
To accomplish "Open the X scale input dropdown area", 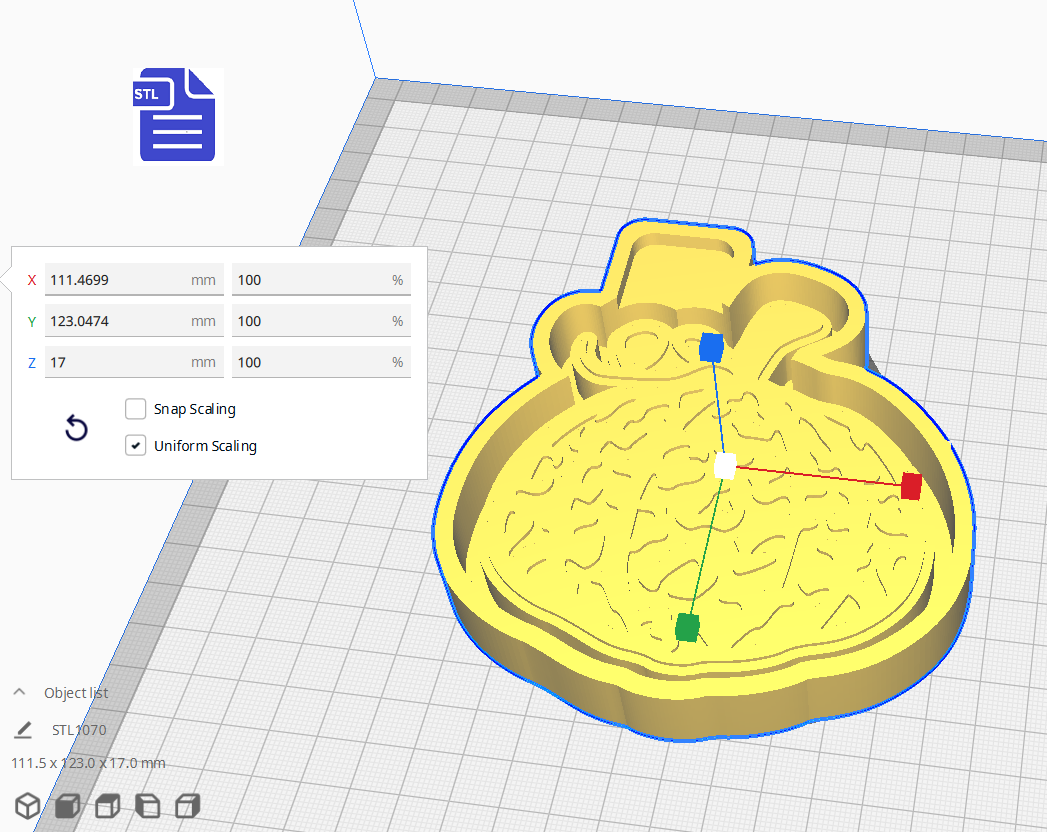I will pos(321,280).
